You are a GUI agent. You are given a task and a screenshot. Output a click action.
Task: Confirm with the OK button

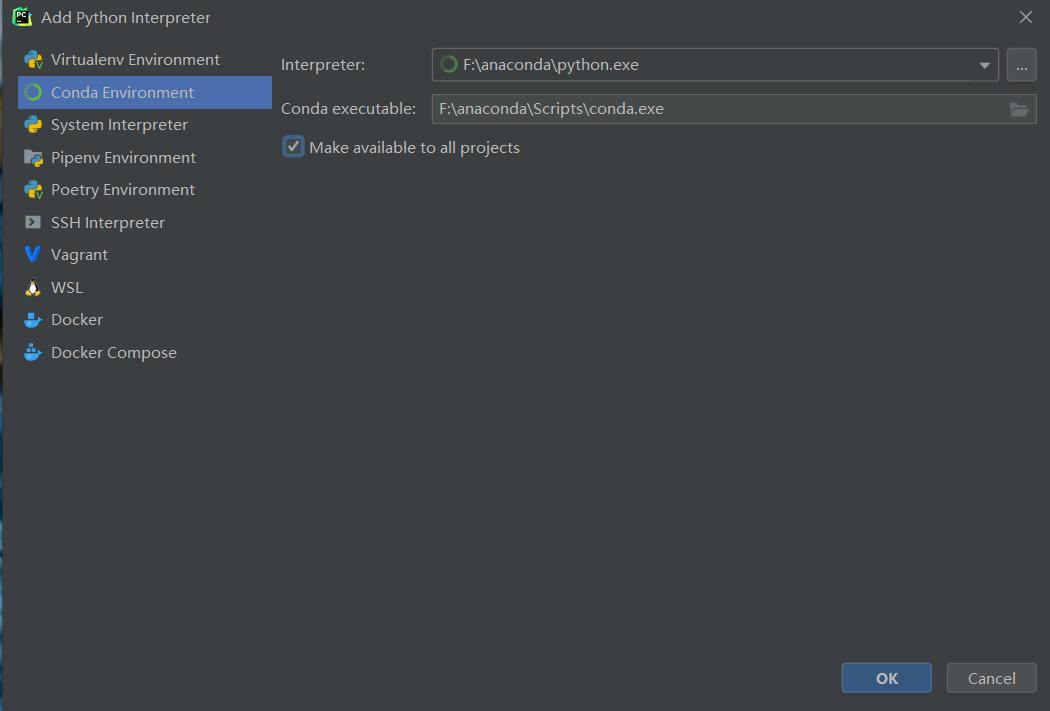(887, 678)
